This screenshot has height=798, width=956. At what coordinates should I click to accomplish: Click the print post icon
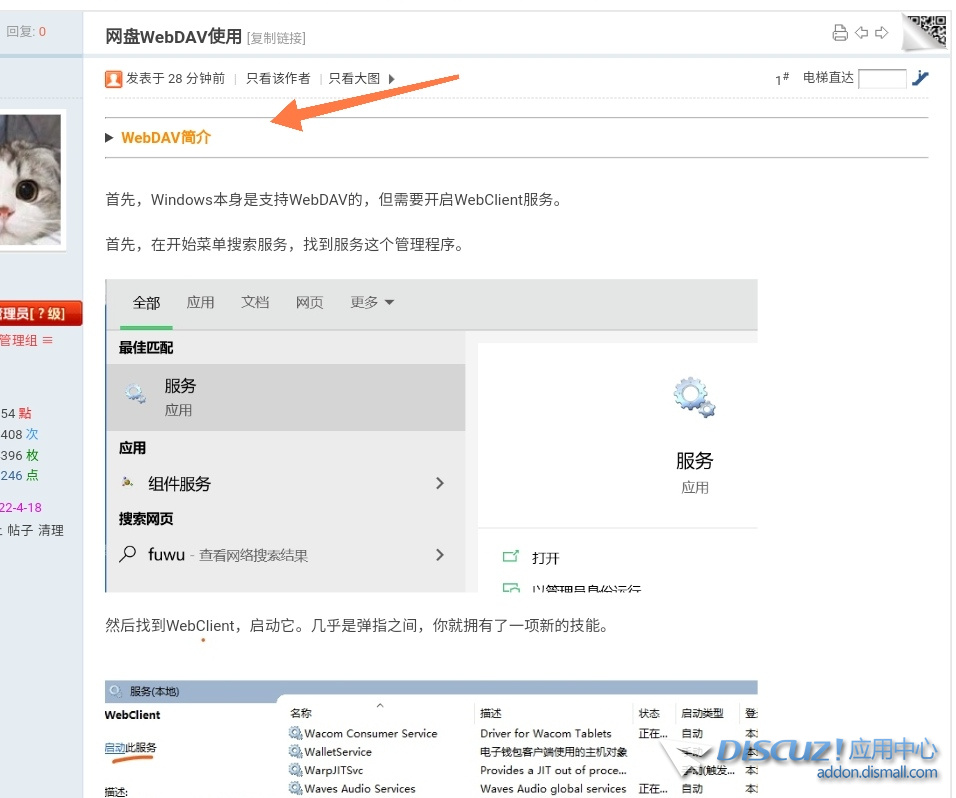click(840, 33)
